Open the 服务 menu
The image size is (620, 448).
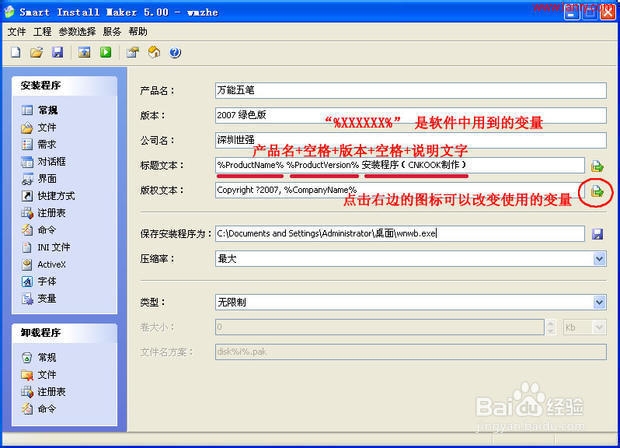(112, 32)
